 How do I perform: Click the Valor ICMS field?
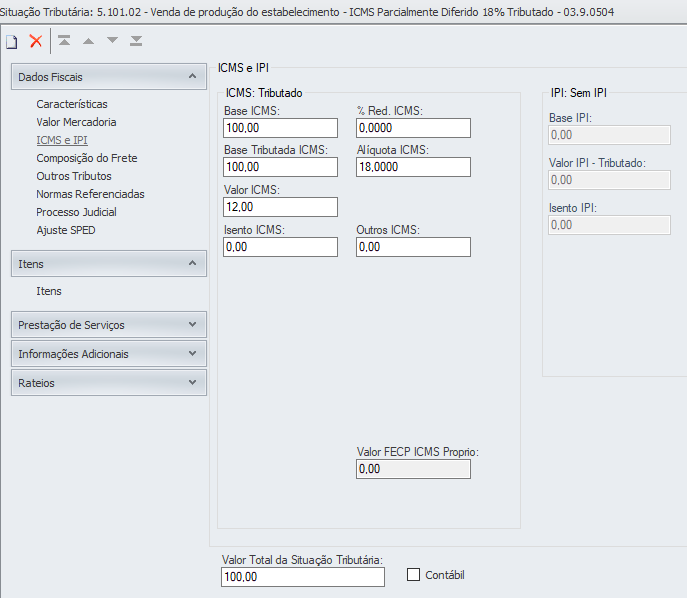point(280,207)
